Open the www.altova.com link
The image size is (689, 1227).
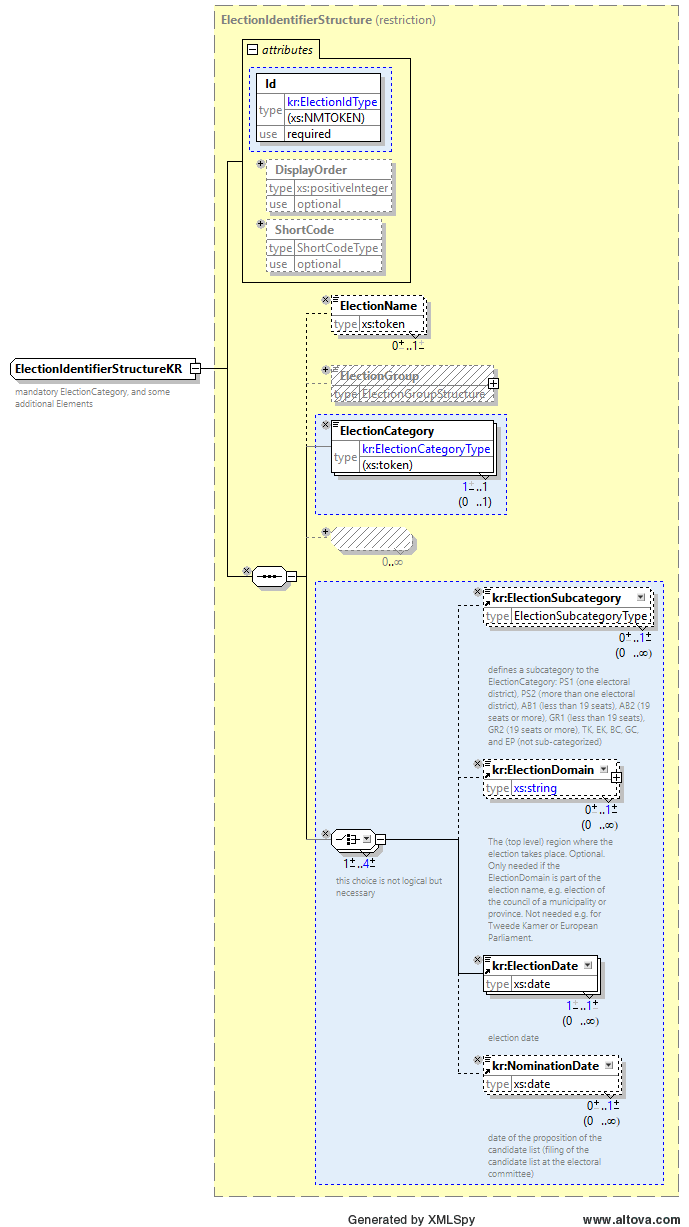[x=631, y=1219]
